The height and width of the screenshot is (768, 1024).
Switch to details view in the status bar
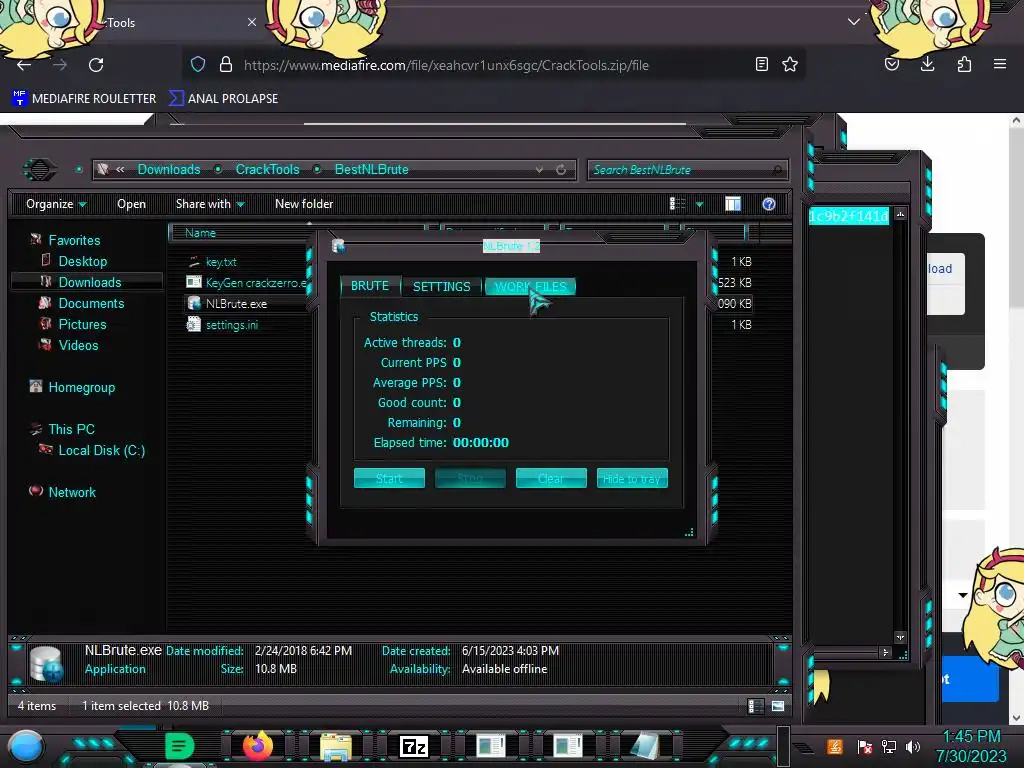755,706
